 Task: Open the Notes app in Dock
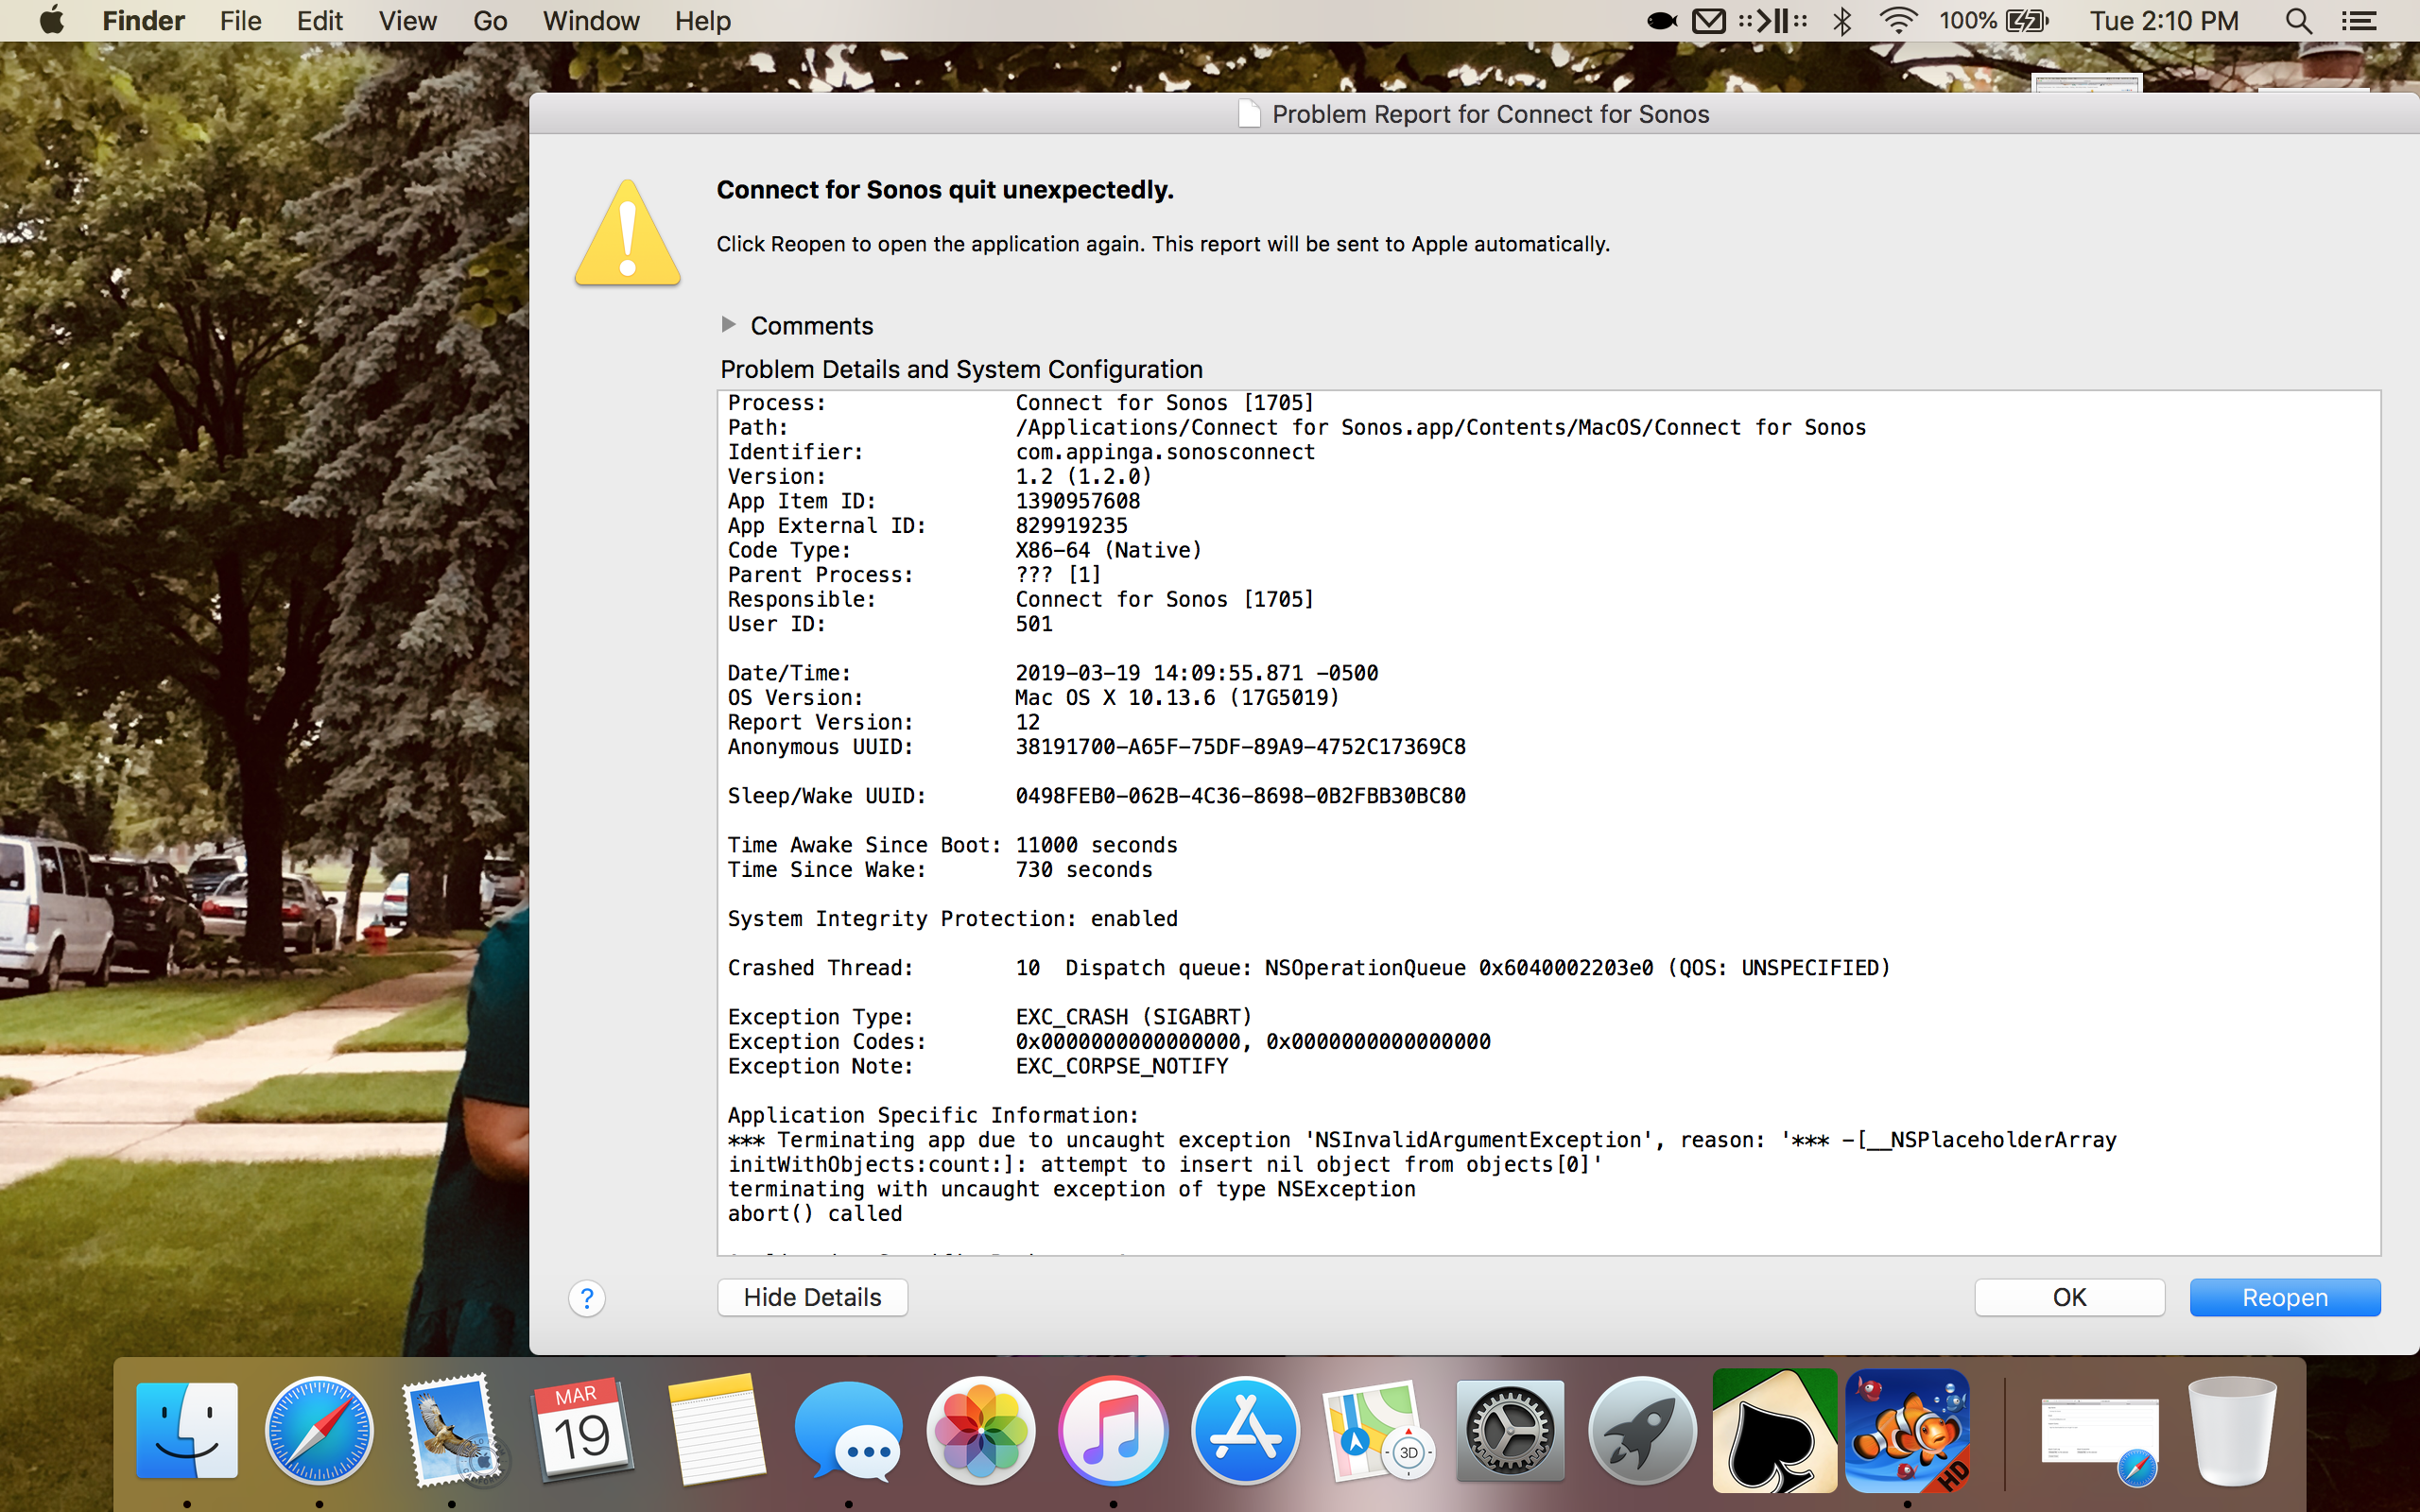715,1430
